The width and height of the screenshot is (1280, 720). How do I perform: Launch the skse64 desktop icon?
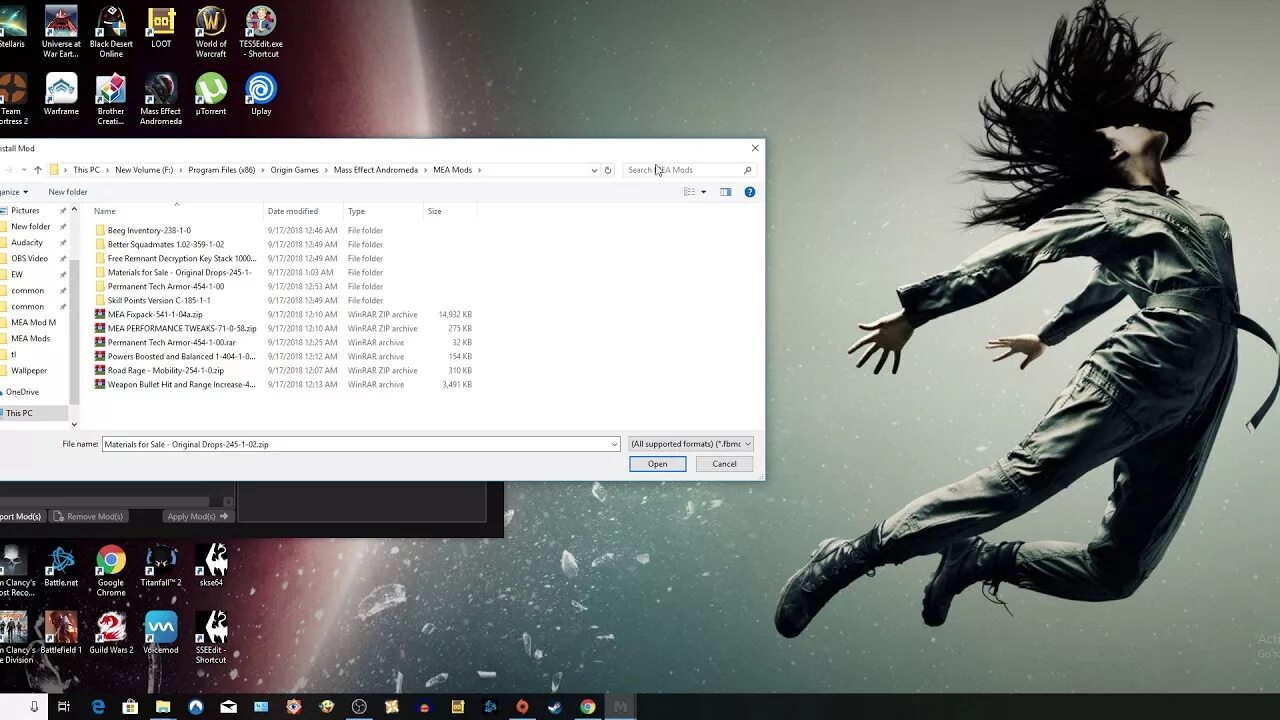[x=211, y=566]
